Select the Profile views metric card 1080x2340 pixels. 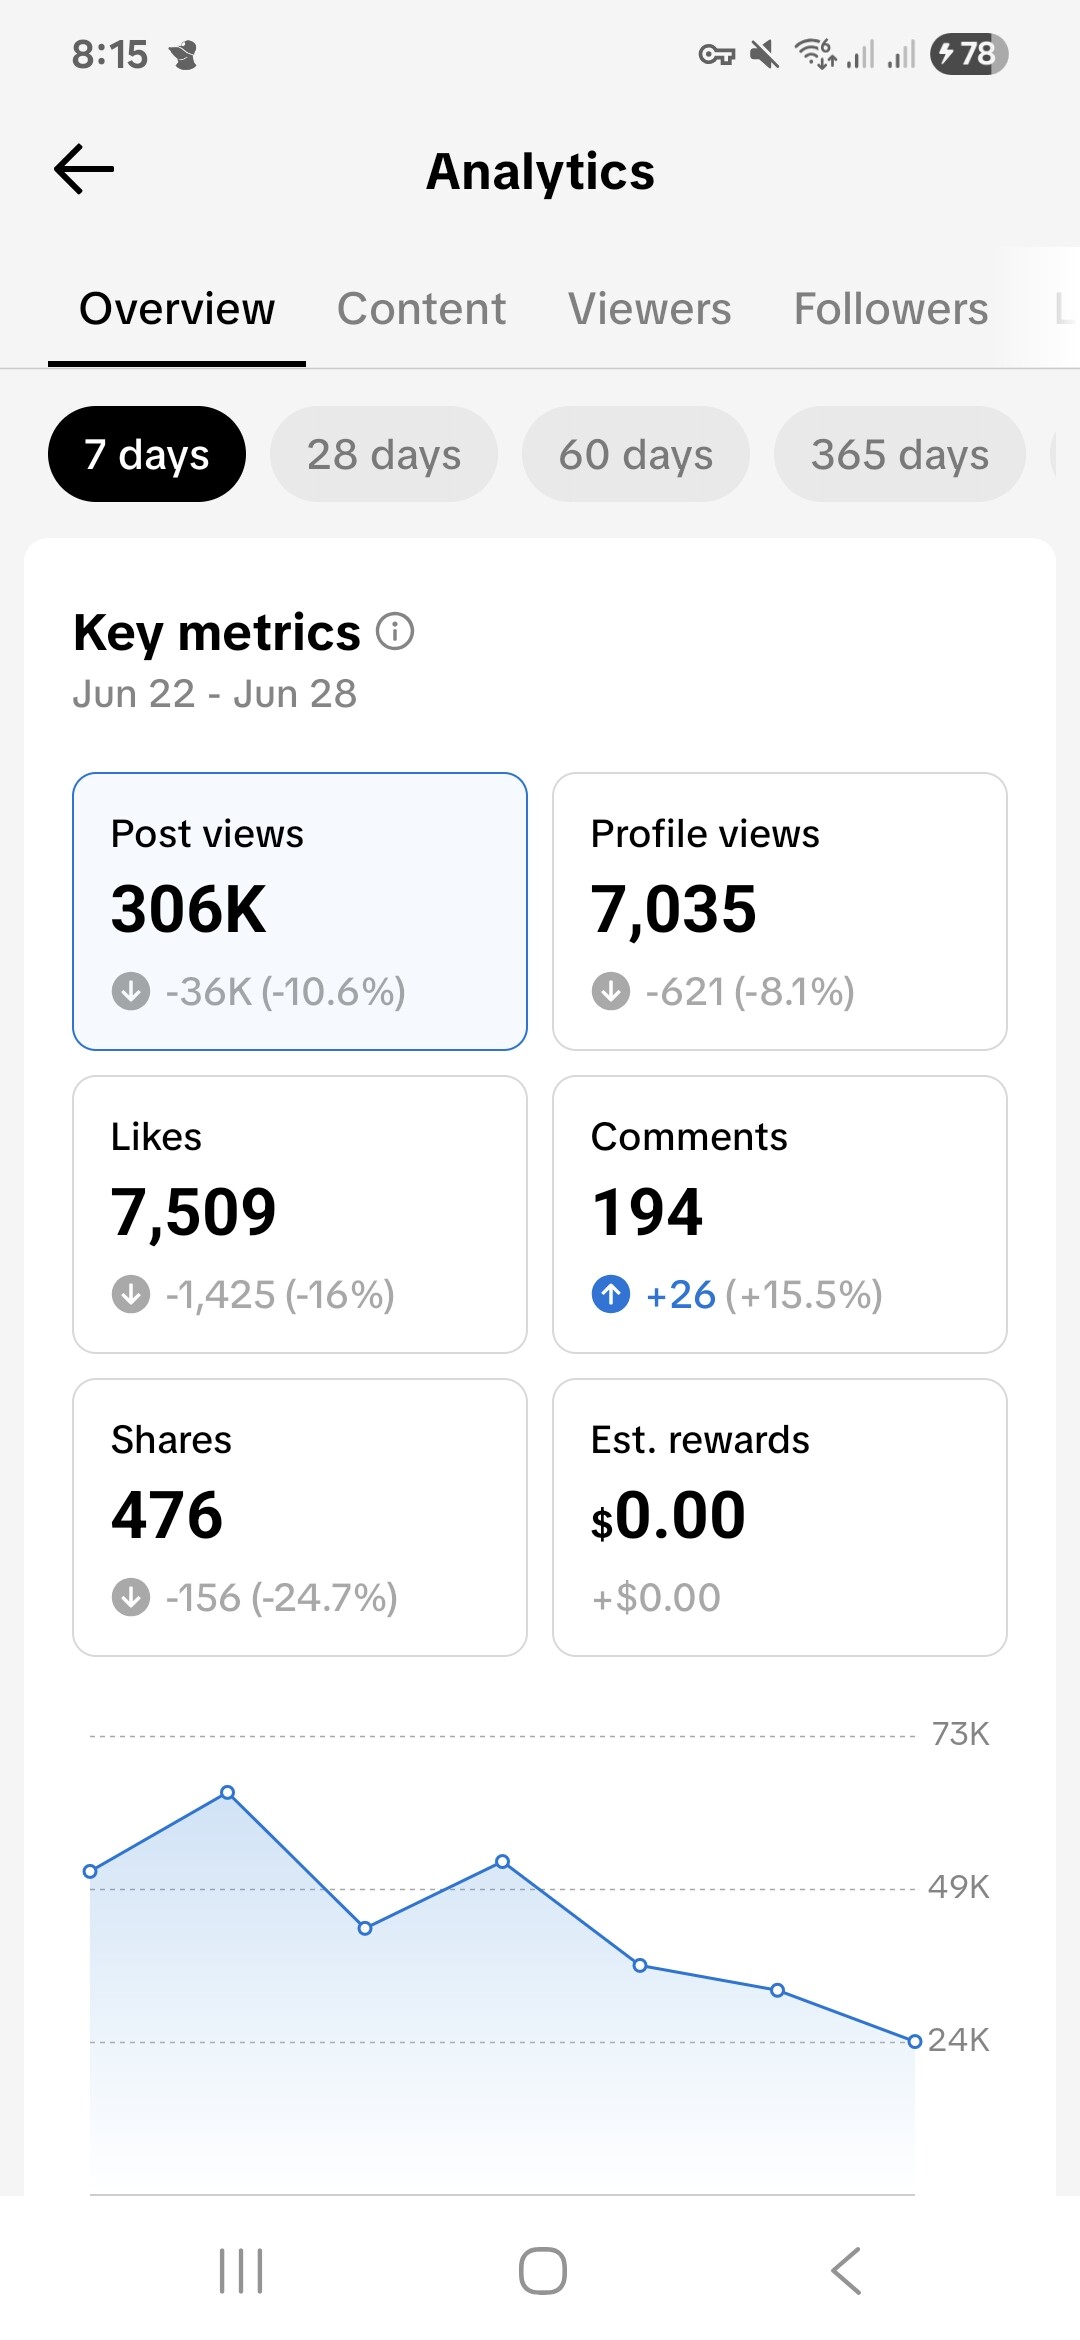pos(779,911)
